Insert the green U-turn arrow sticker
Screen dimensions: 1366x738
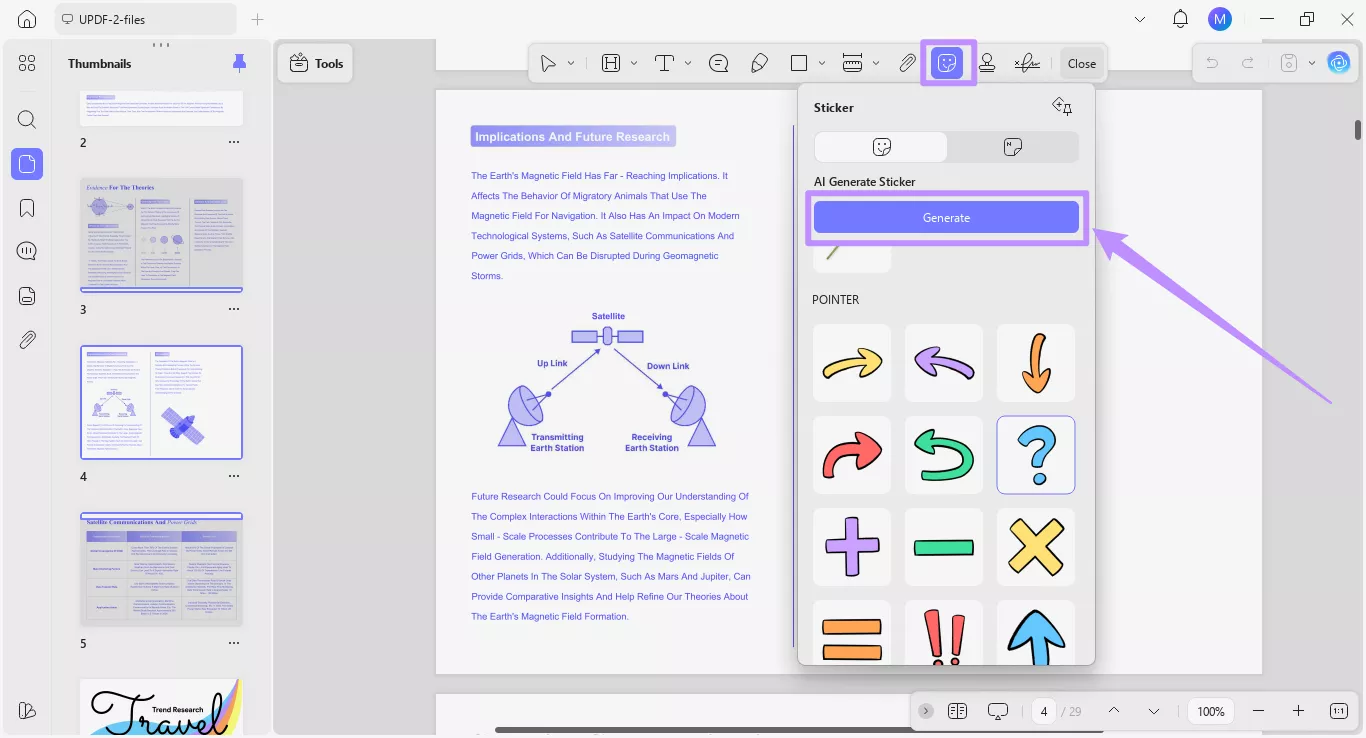[x=944, y=455]
